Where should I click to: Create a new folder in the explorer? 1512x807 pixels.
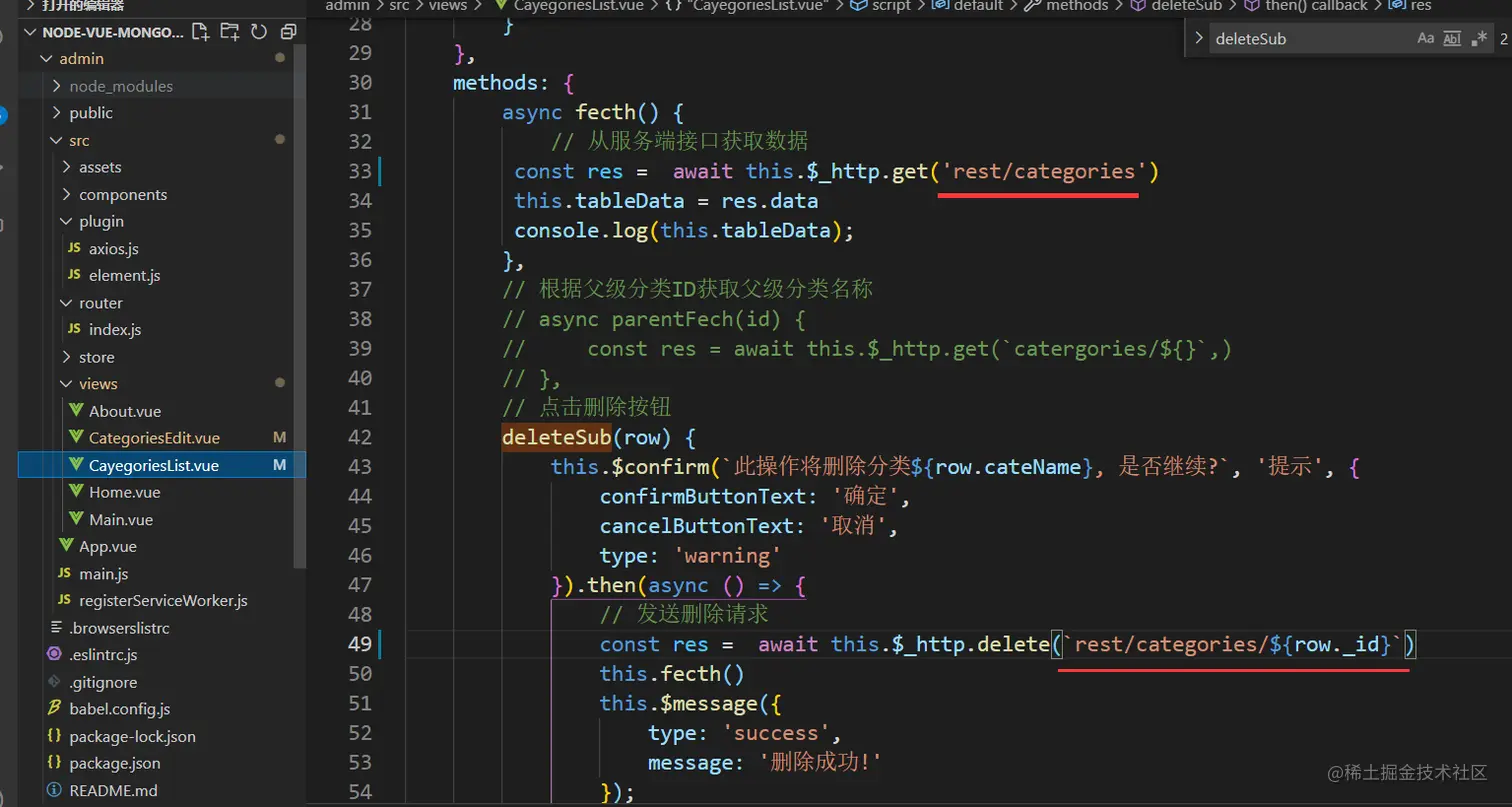[x=230, y=31]
